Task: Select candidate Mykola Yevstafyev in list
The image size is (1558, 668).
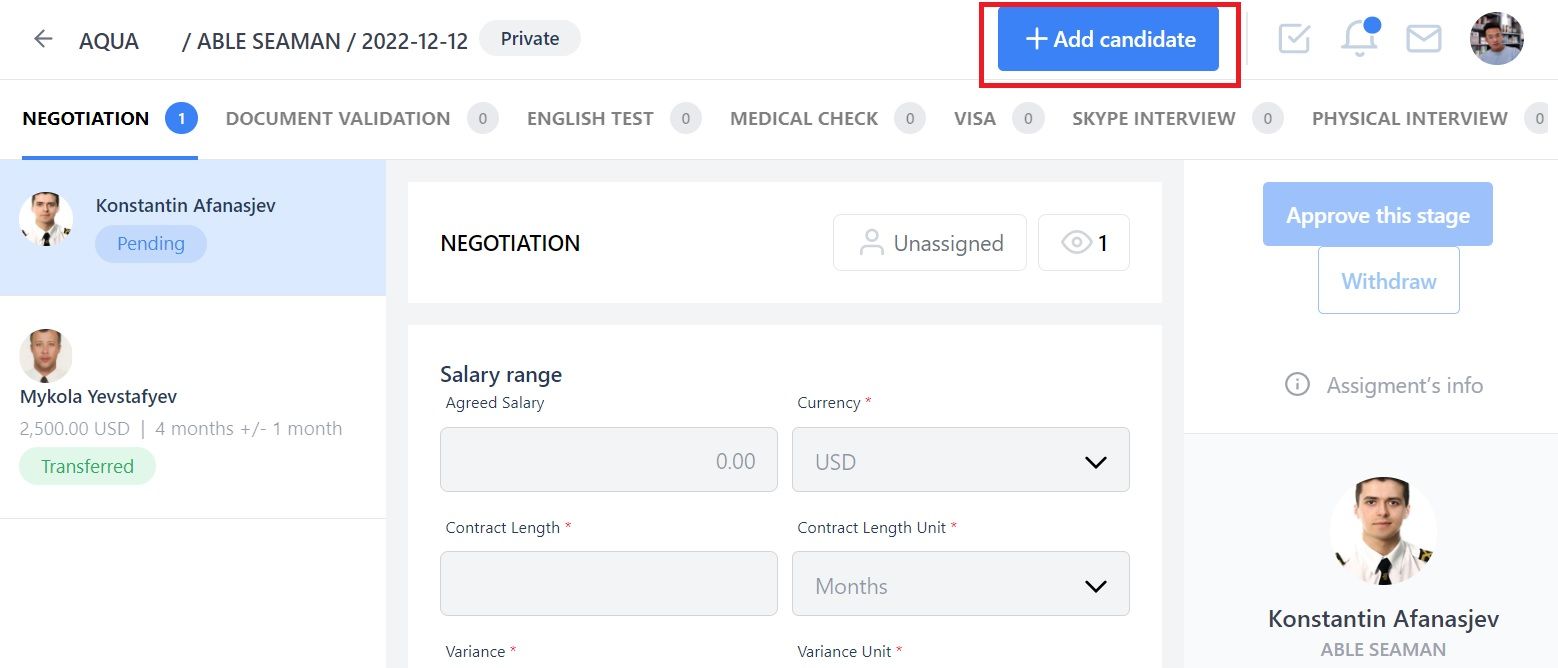Action: tap(193, 407)
